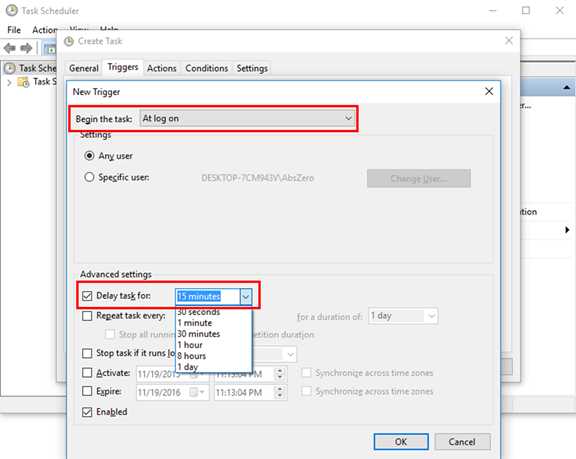Switch to the Triggers tab

pyautogui.click(x=123, y=67)
